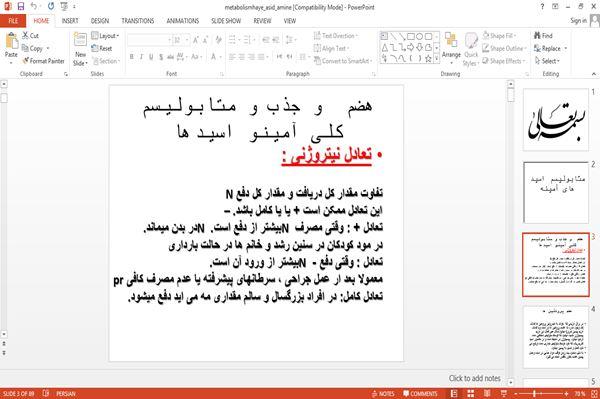600x399 pixels.
Task: Open Shape Effects dropdown
Action: (x=504, y=61)
